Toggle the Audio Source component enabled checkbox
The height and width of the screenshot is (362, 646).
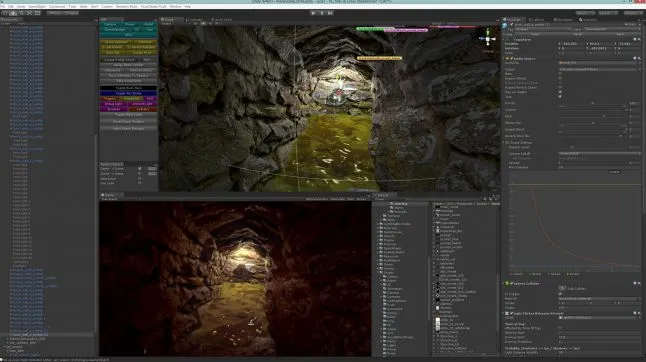[x=511, y=59]
